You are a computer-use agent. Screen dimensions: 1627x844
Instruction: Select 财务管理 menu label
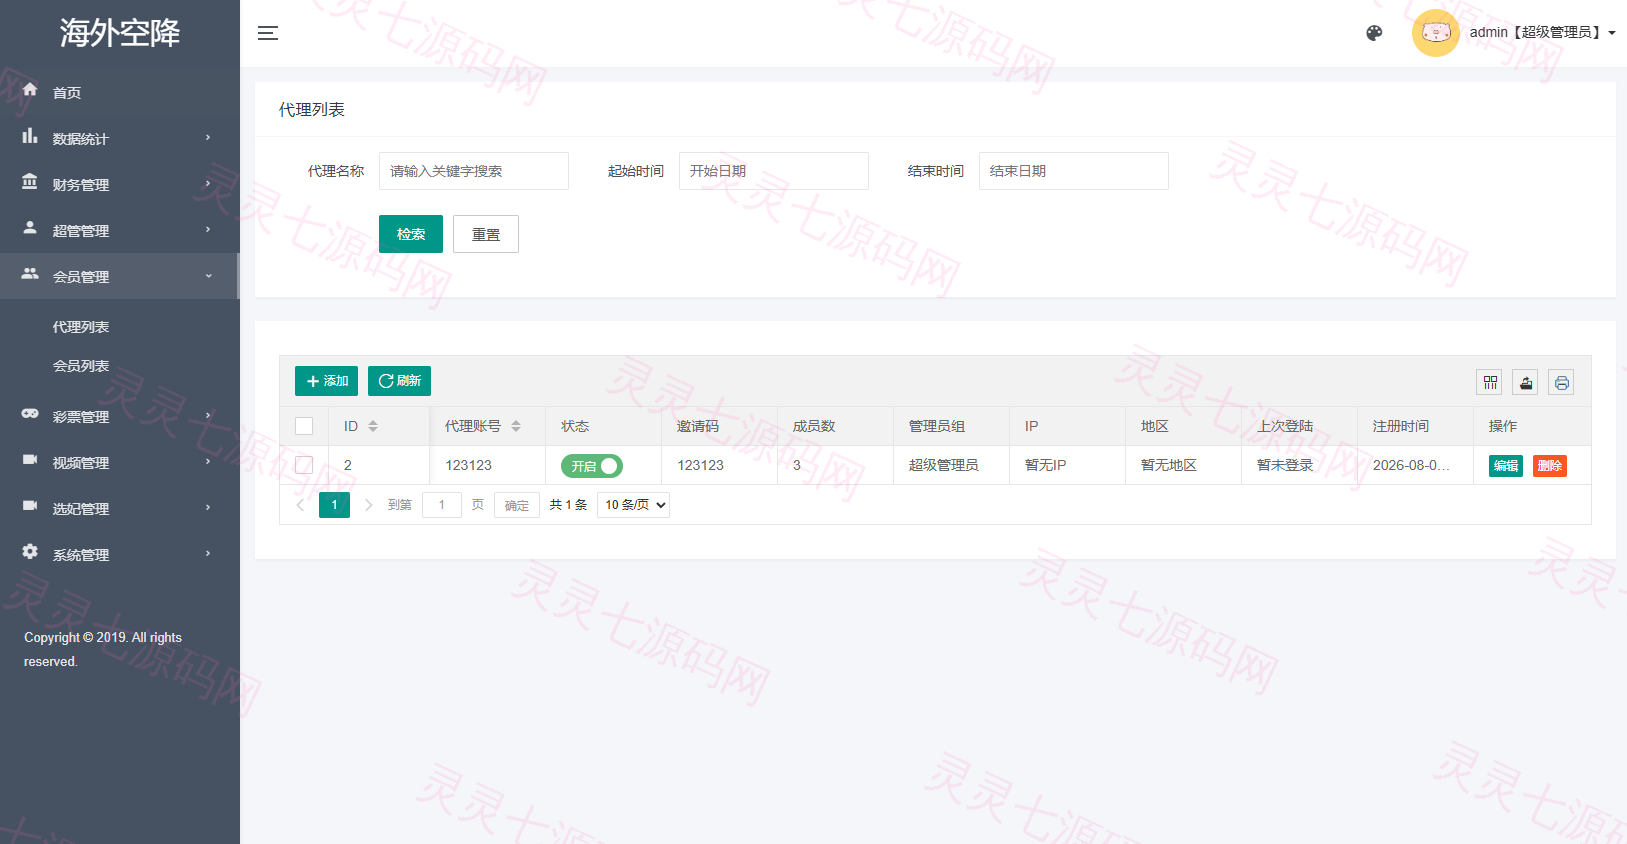pyautogui.click(x=81, y=185)
